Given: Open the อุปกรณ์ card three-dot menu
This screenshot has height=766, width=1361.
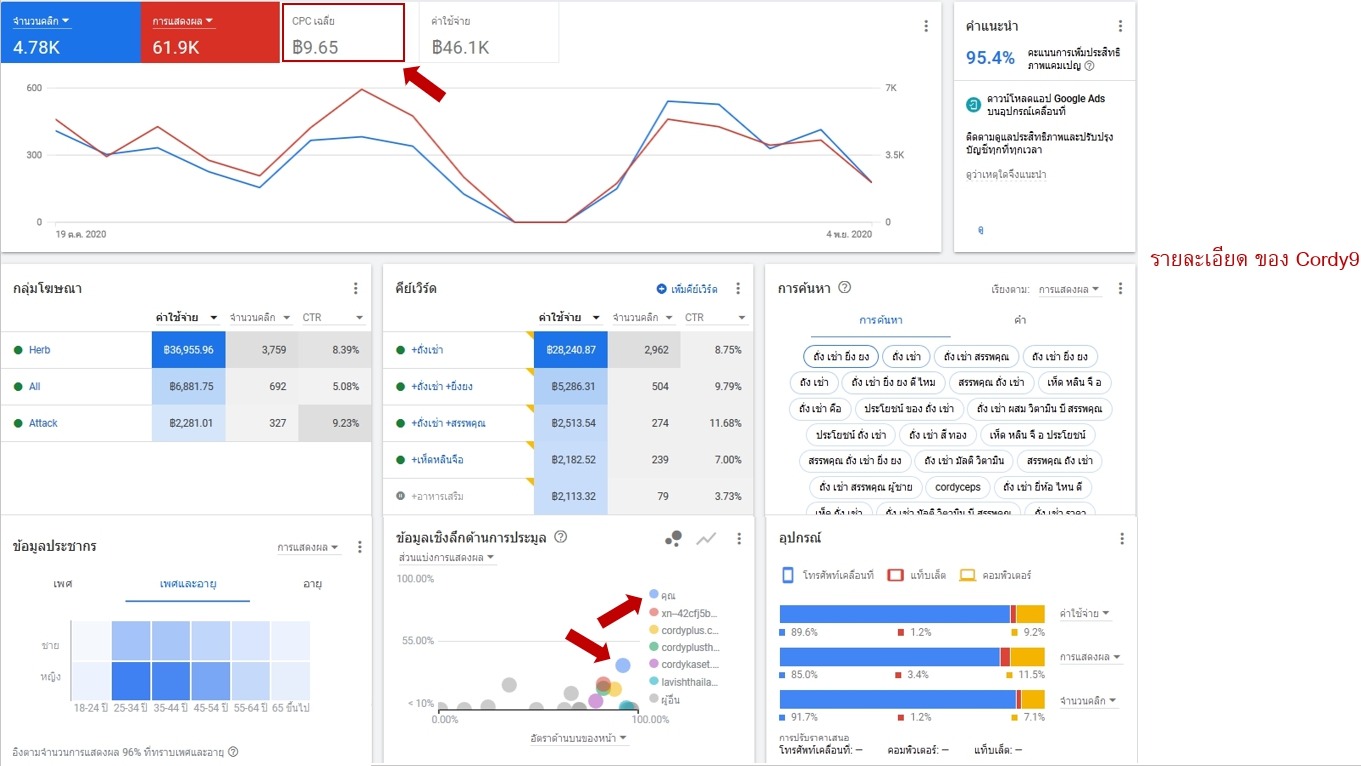Looking at the screenshot, I should 1121,538.
